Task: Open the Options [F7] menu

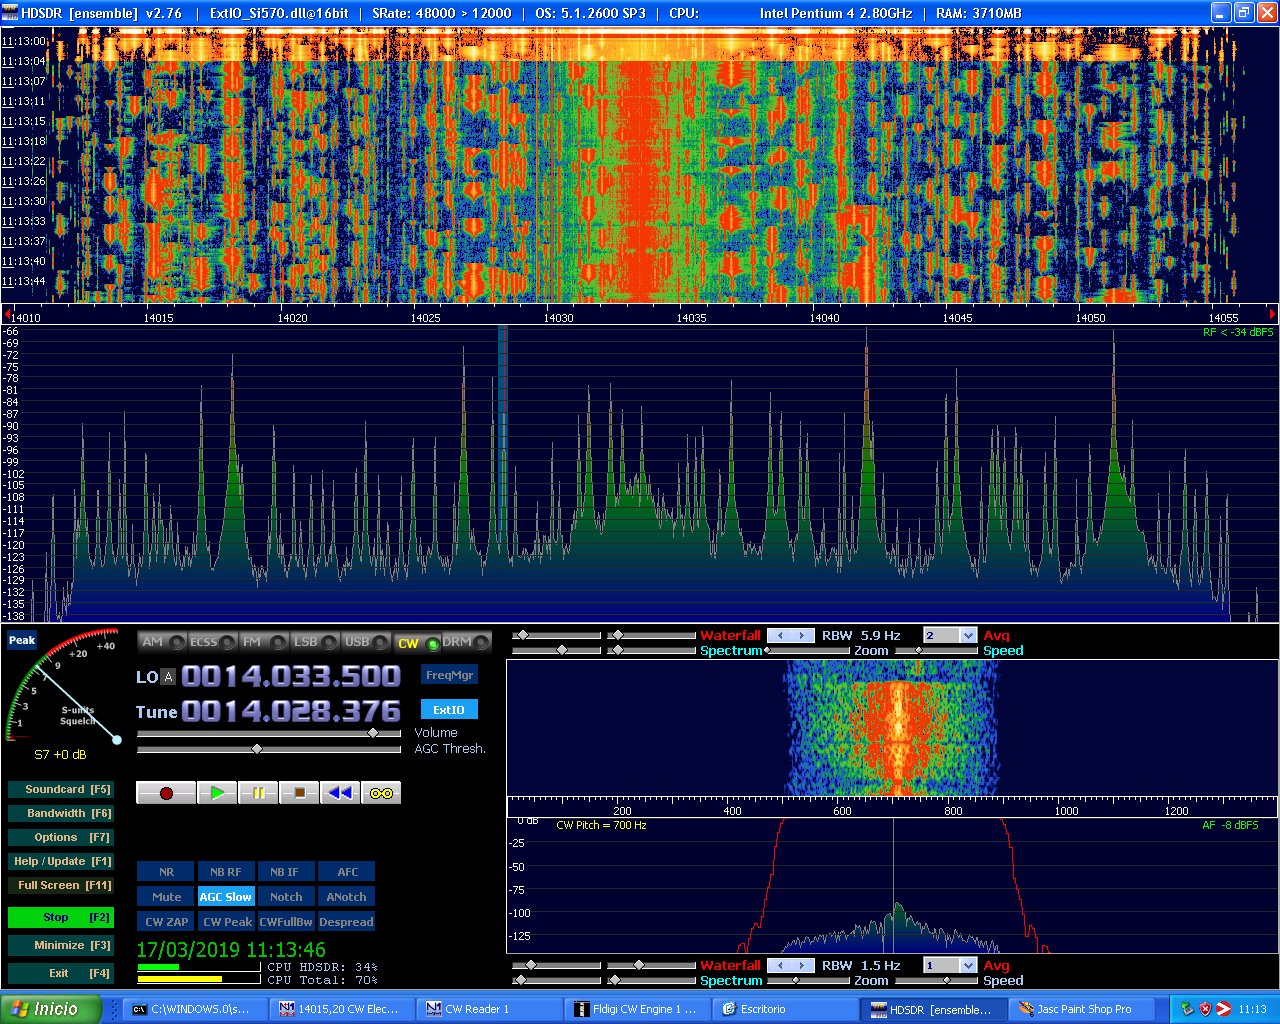Action: click(59, 837)
